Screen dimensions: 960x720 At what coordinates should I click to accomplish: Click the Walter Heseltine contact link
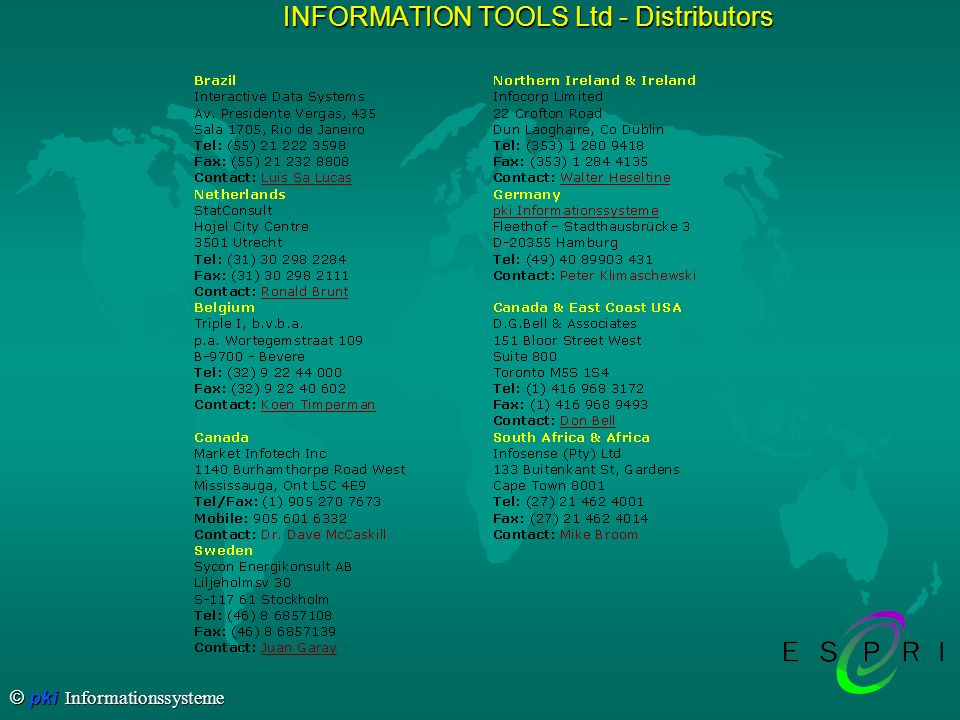[x=615, y=178]
